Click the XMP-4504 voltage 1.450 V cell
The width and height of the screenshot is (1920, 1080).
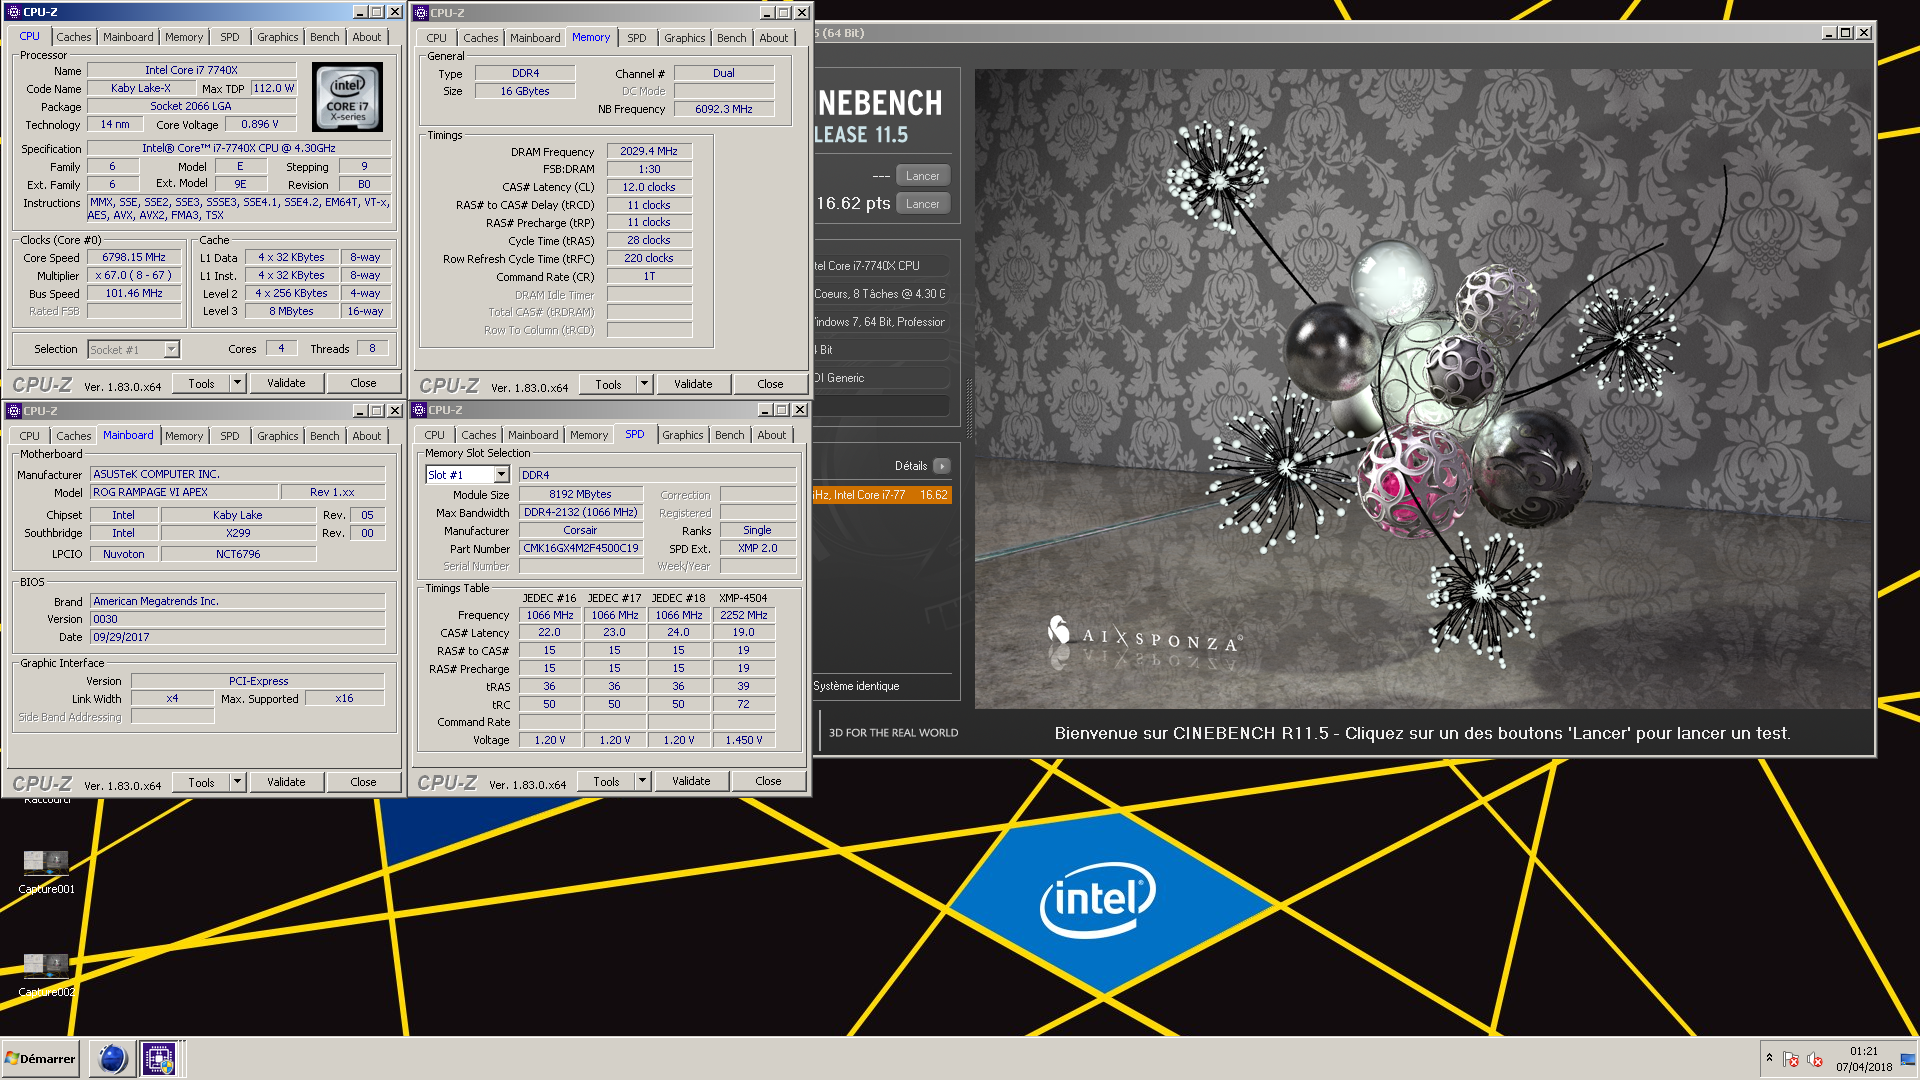[743, 740]
